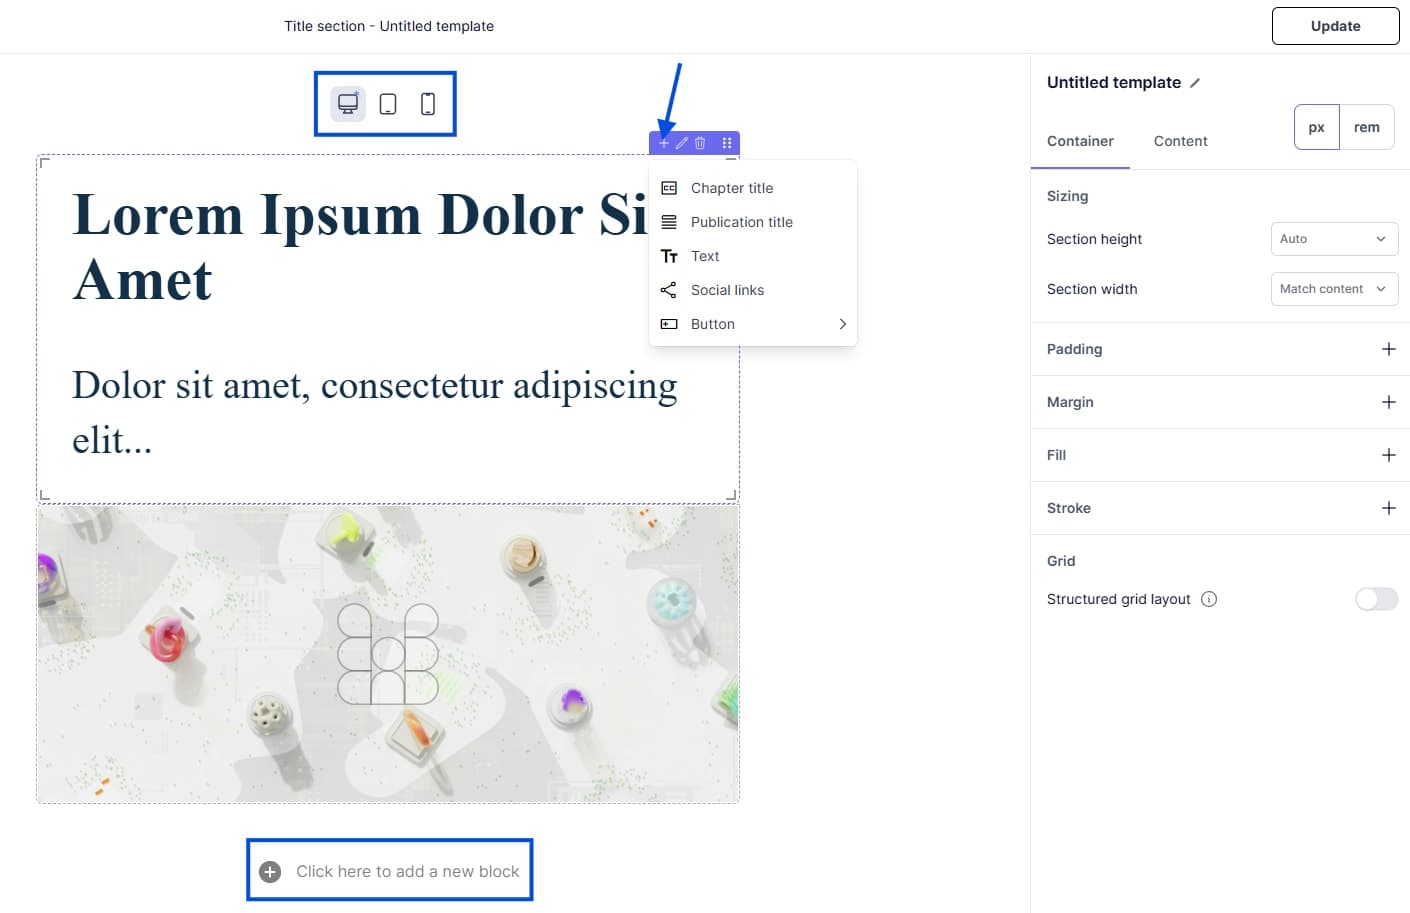
Task: Select Publication title from the block menu
Action: click(x=742, y=222)
